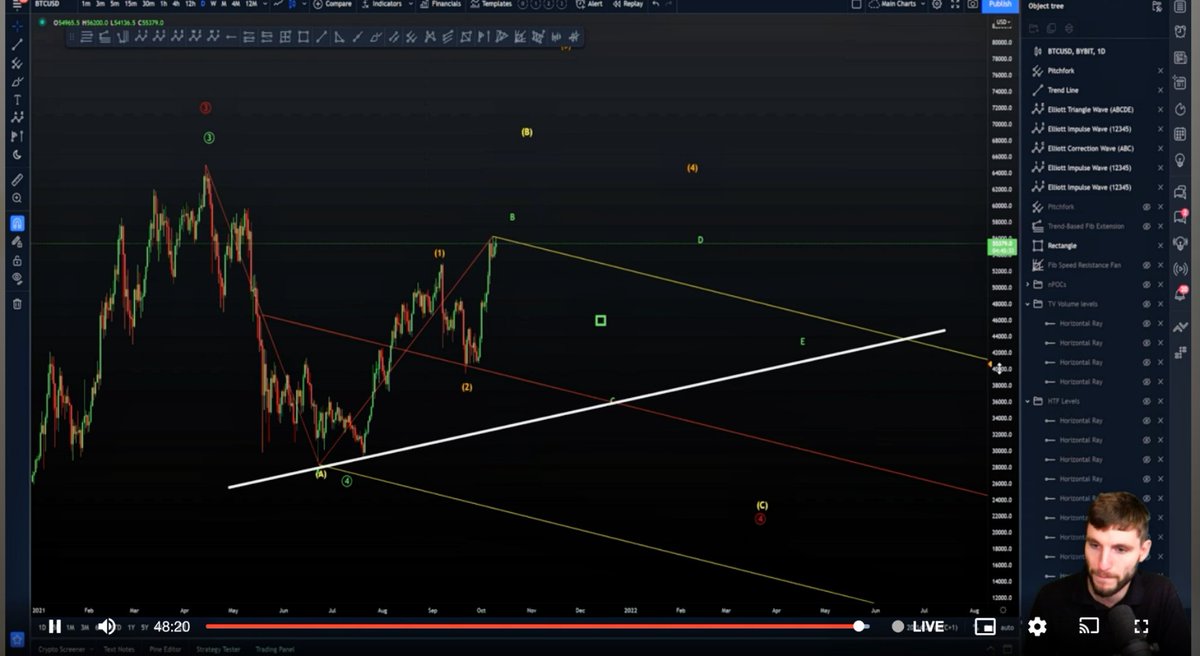
Task: Toggle the magnet mode tool
Action: (17, 223)
